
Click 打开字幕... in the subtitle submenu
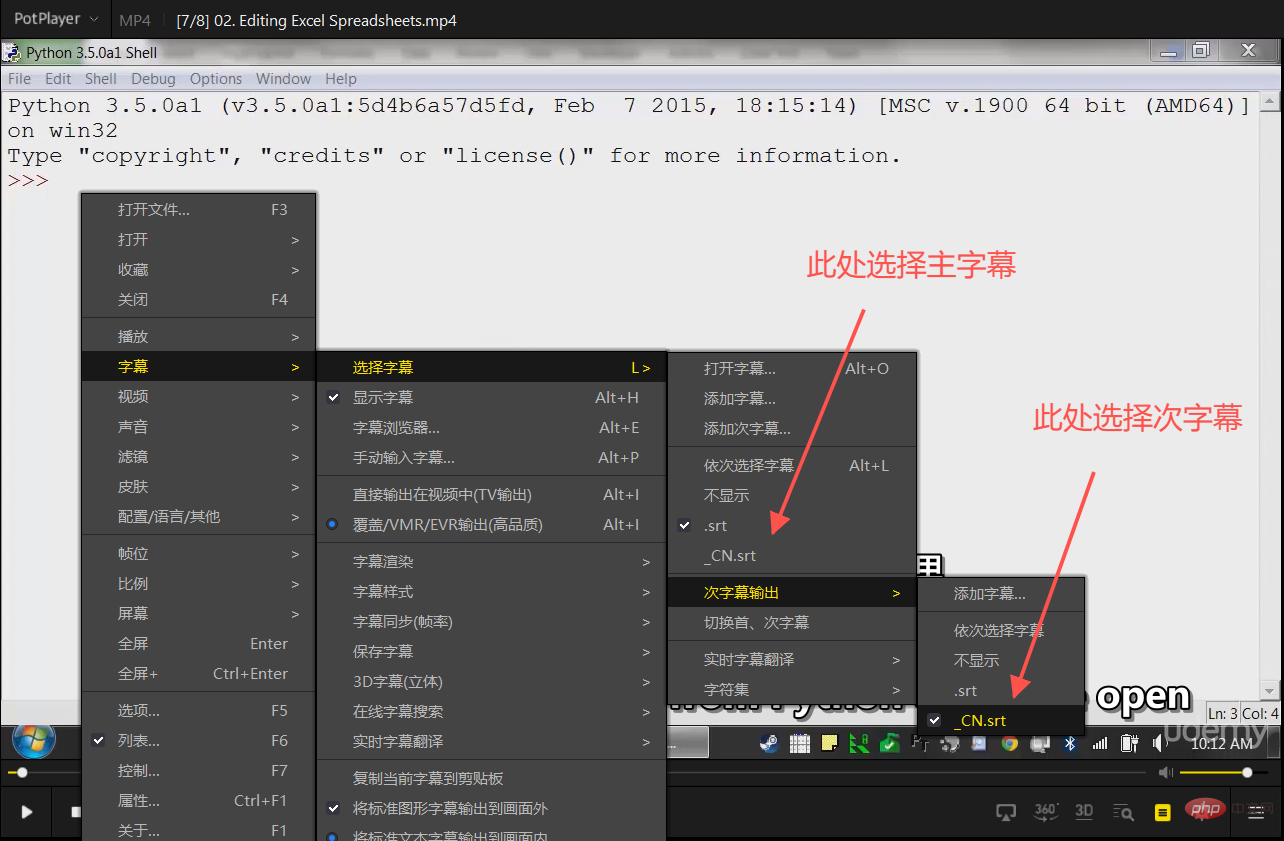point(792,368)
